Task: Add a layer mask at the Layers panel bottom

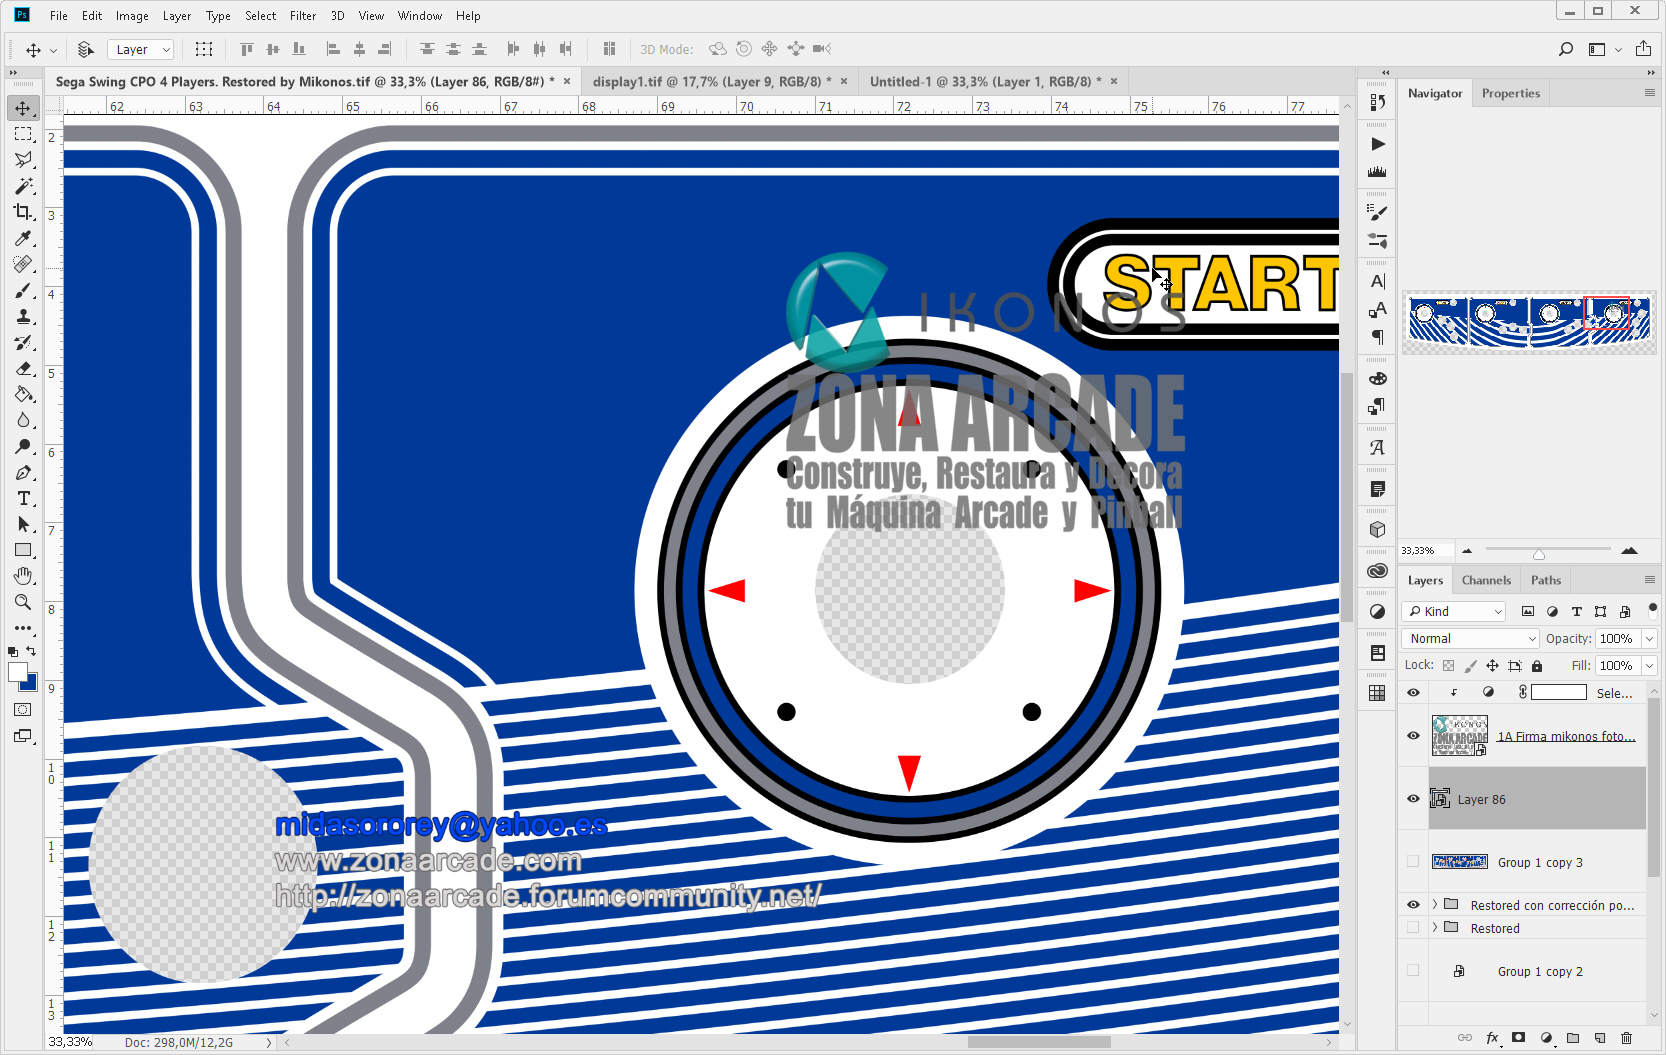Action: 1518,1038
